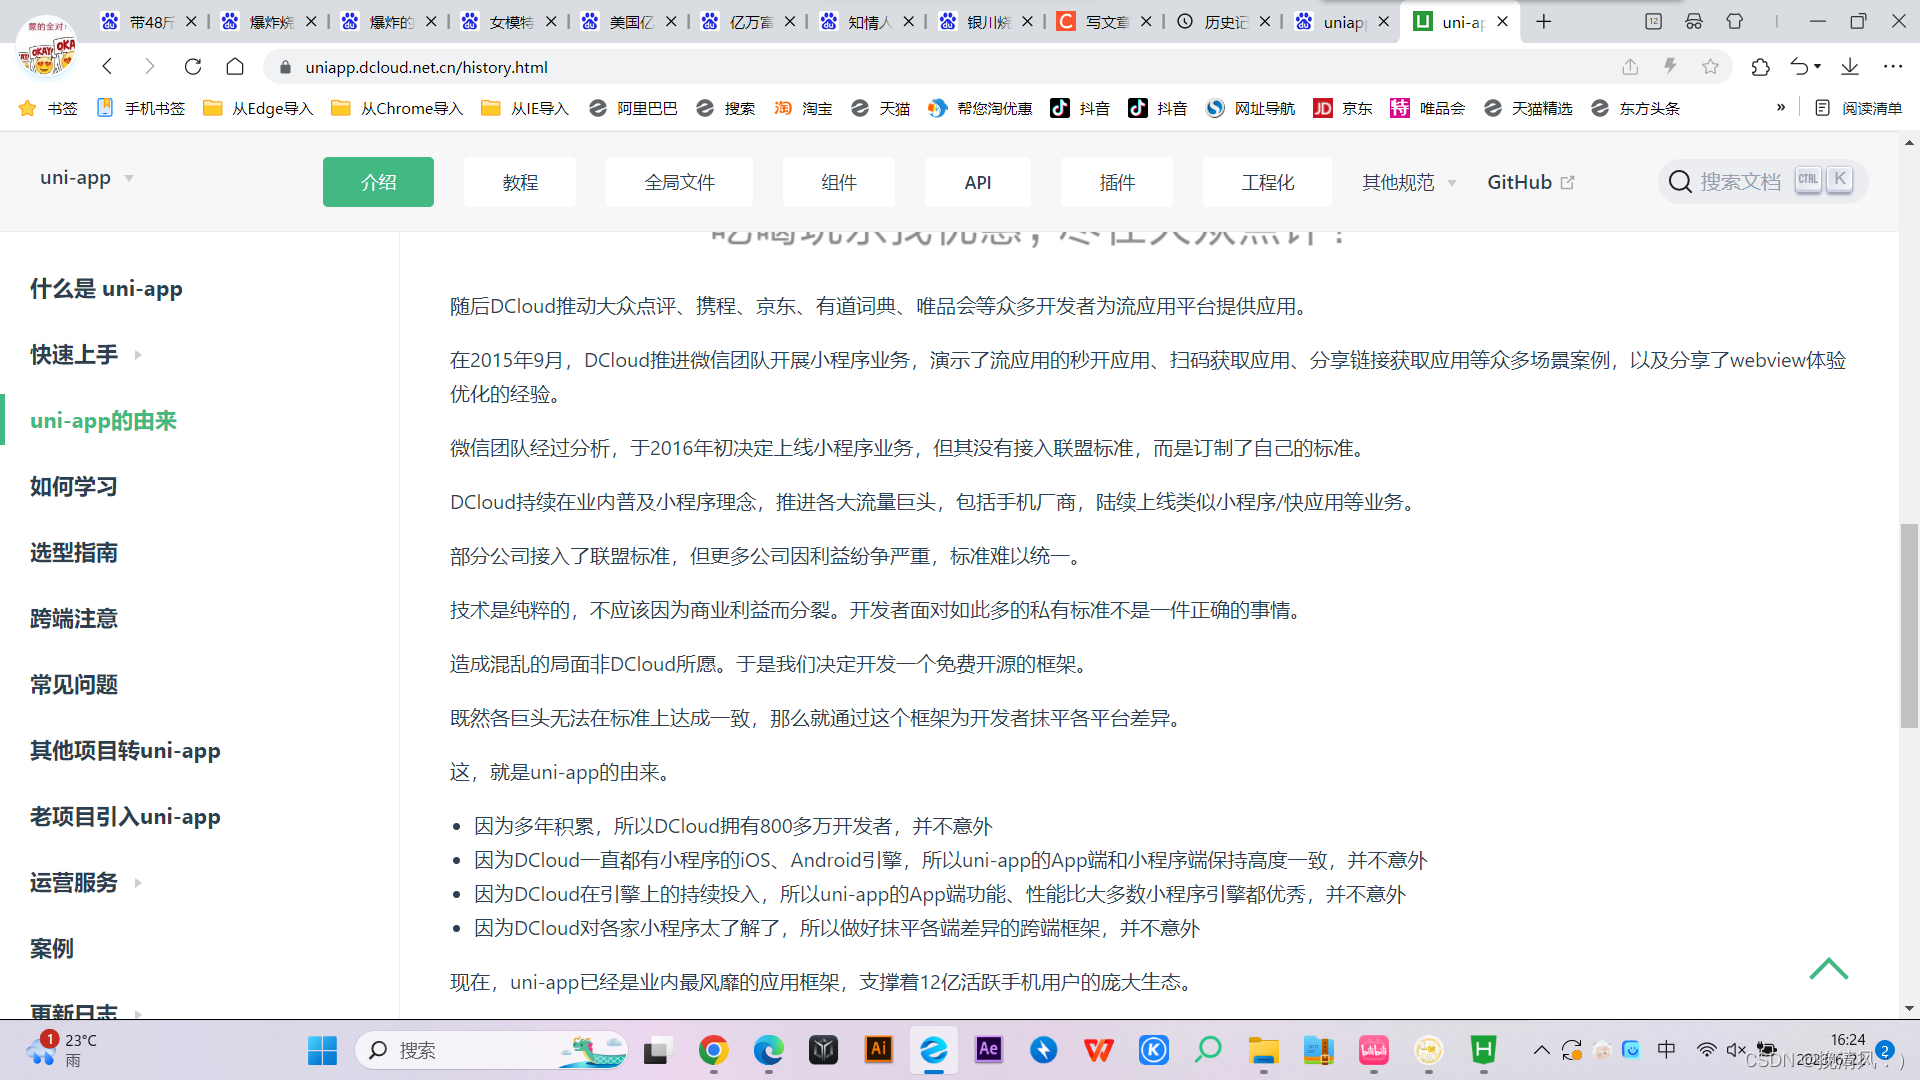Open the API navigation tab
1920x1080 pixels.
tap(977, 182)
